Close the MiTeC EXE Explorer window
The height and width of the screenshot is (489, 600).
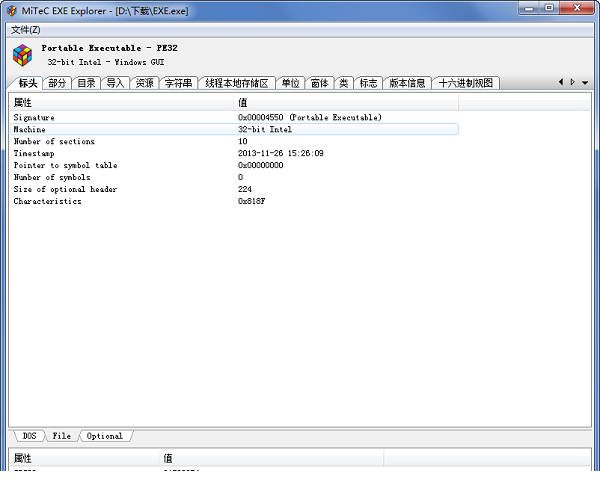coord(577,8)
